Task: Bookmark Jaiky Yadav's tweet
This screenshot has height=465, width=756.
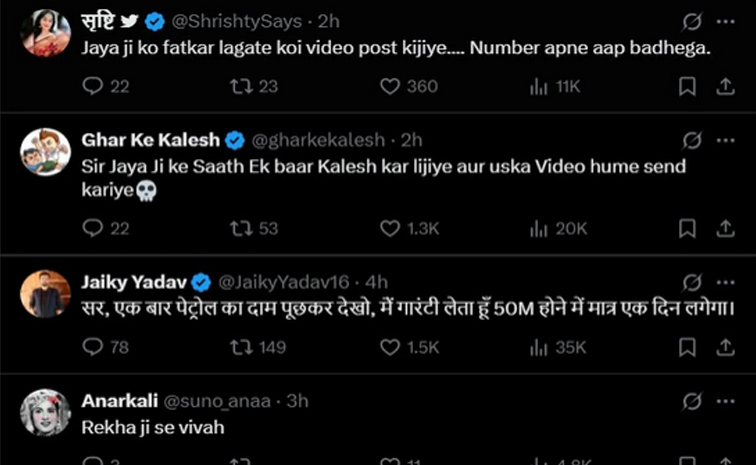Action: (687, 347)
